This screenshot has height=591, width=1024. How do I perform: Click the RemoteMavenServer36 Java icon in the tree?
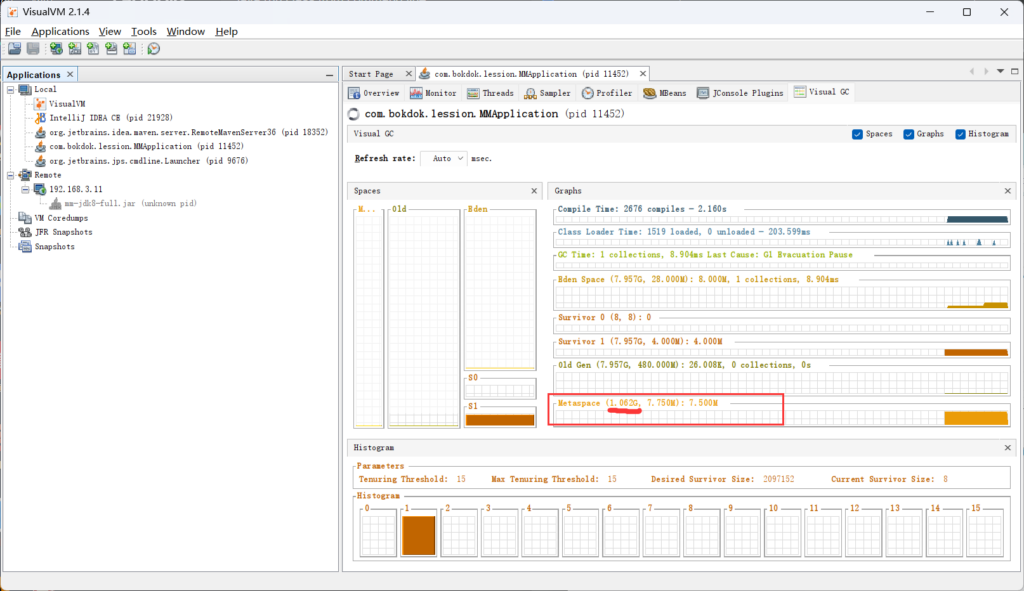(40, 132)
